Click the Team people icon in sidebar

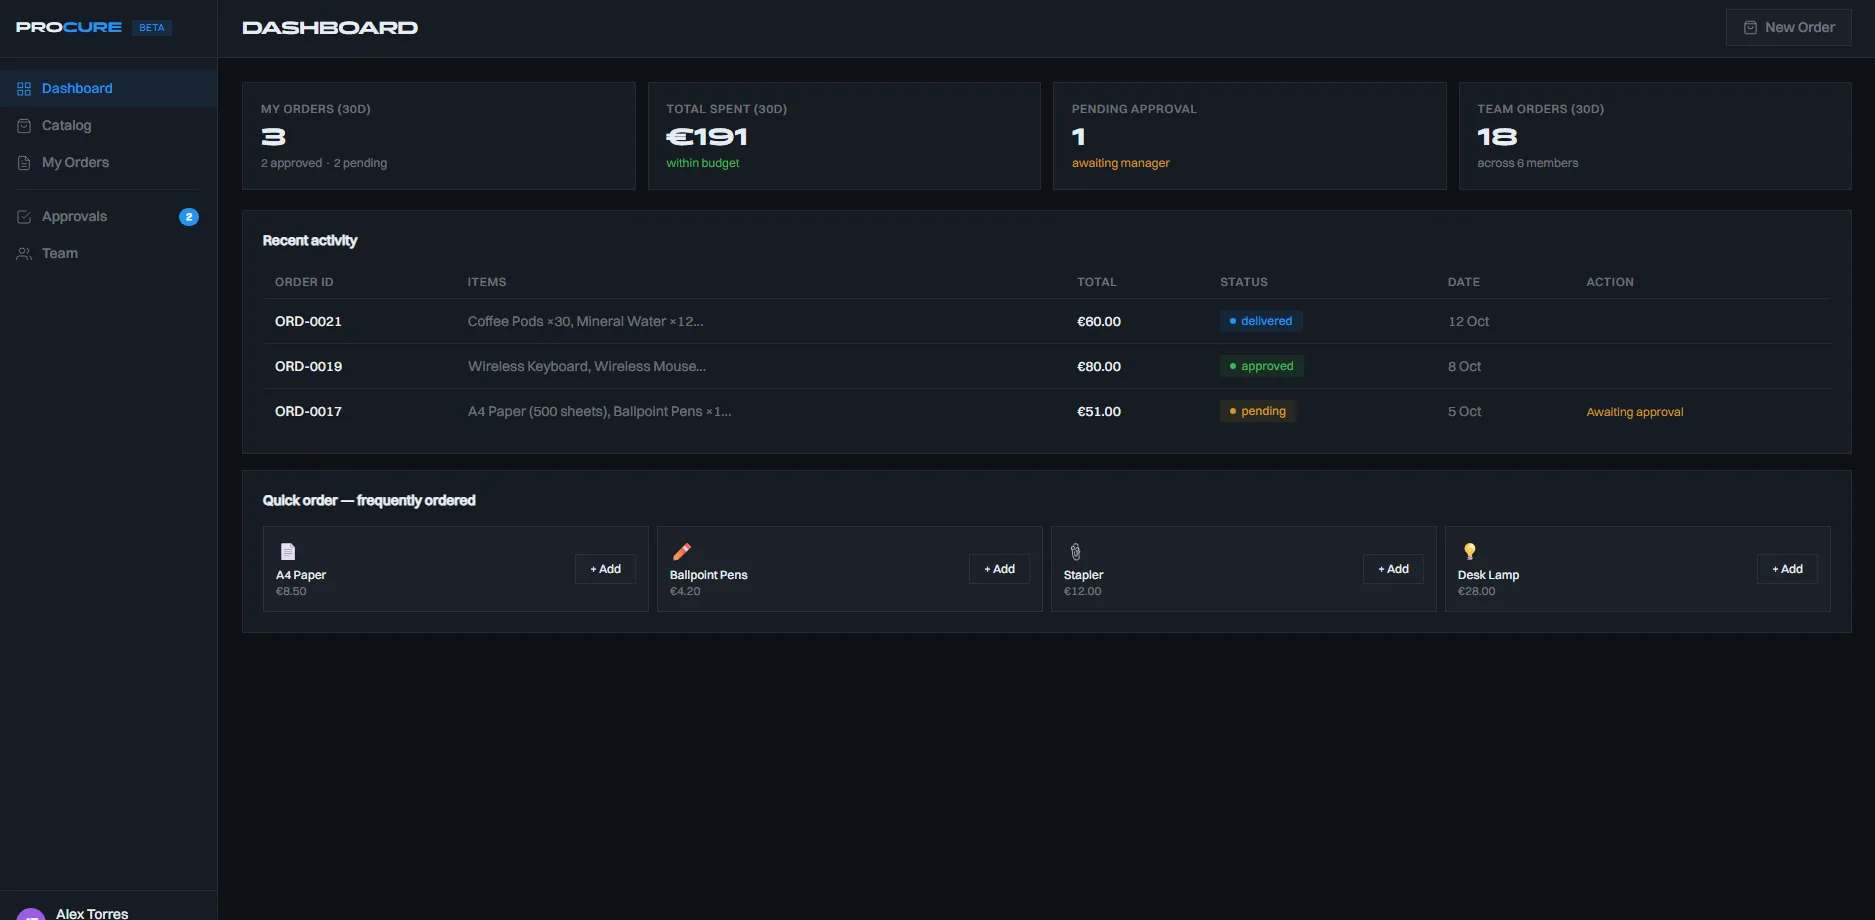(x=24, y=254)
